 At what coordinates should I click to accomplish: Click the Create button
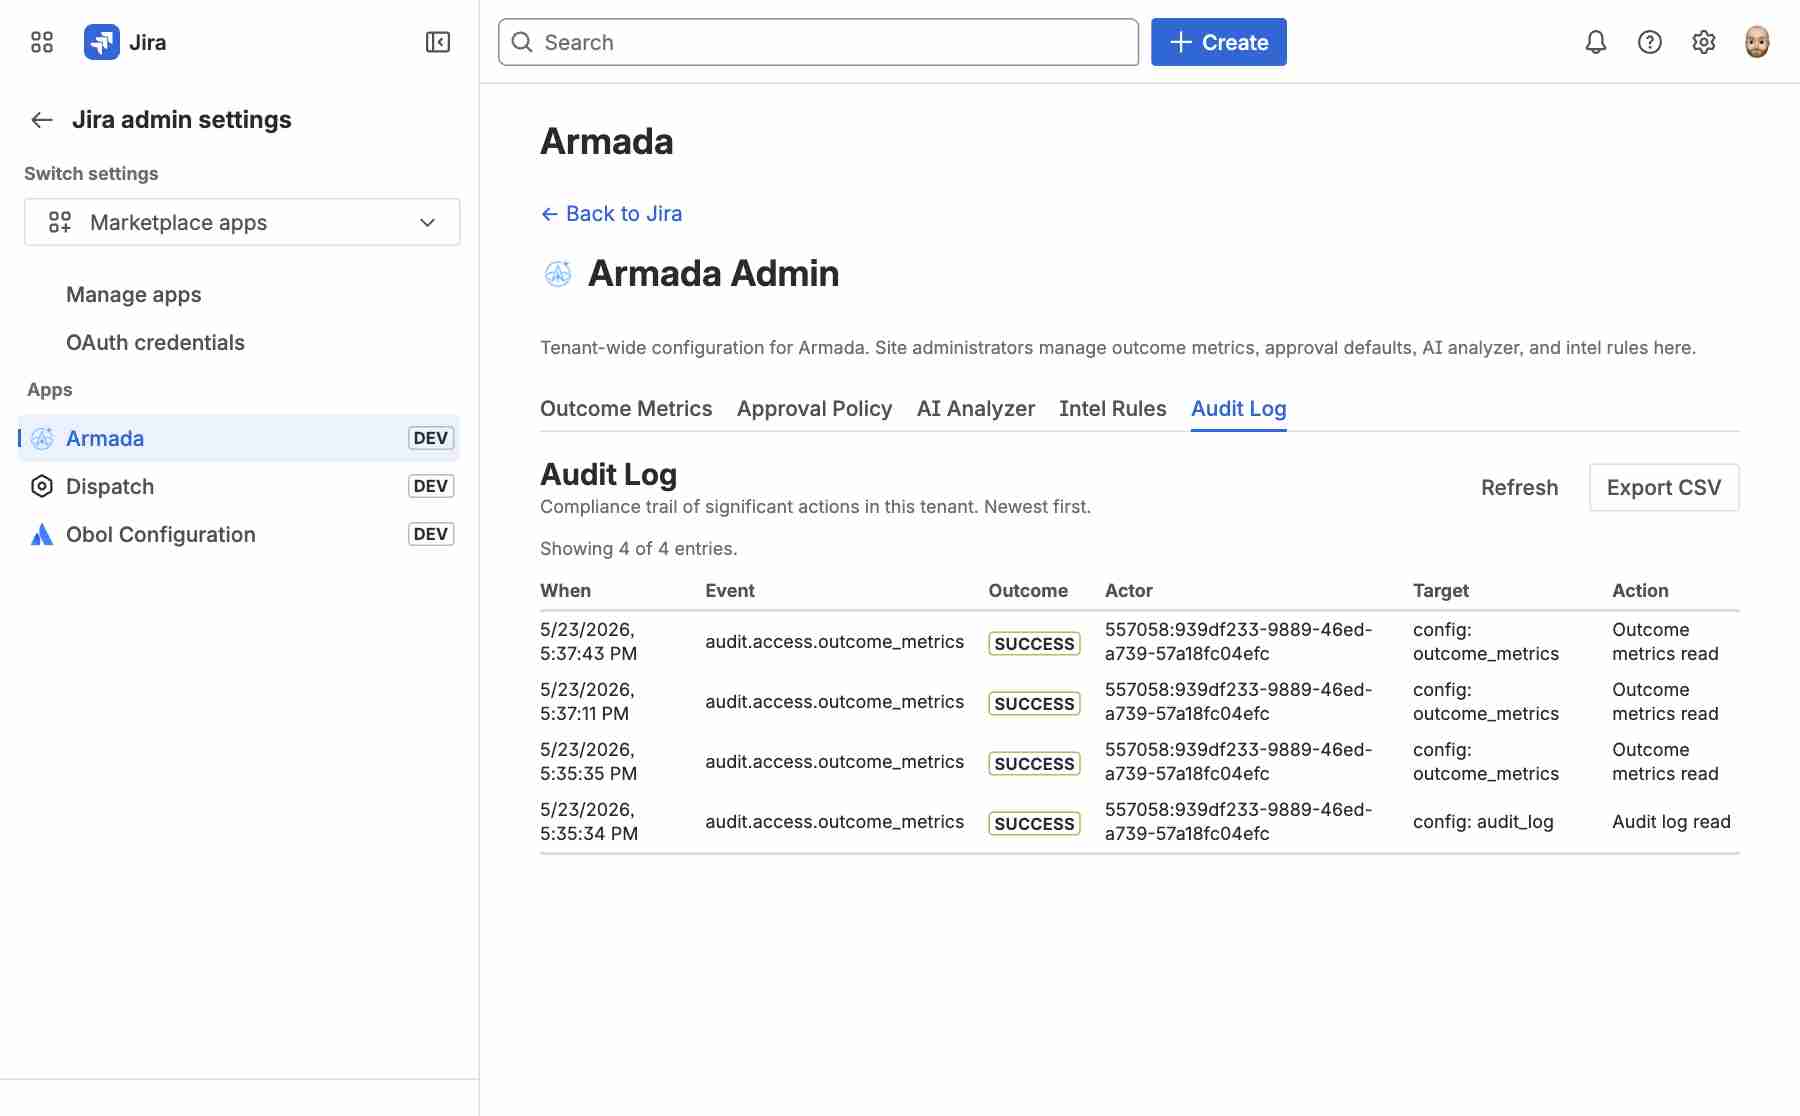coord(1219,42)
